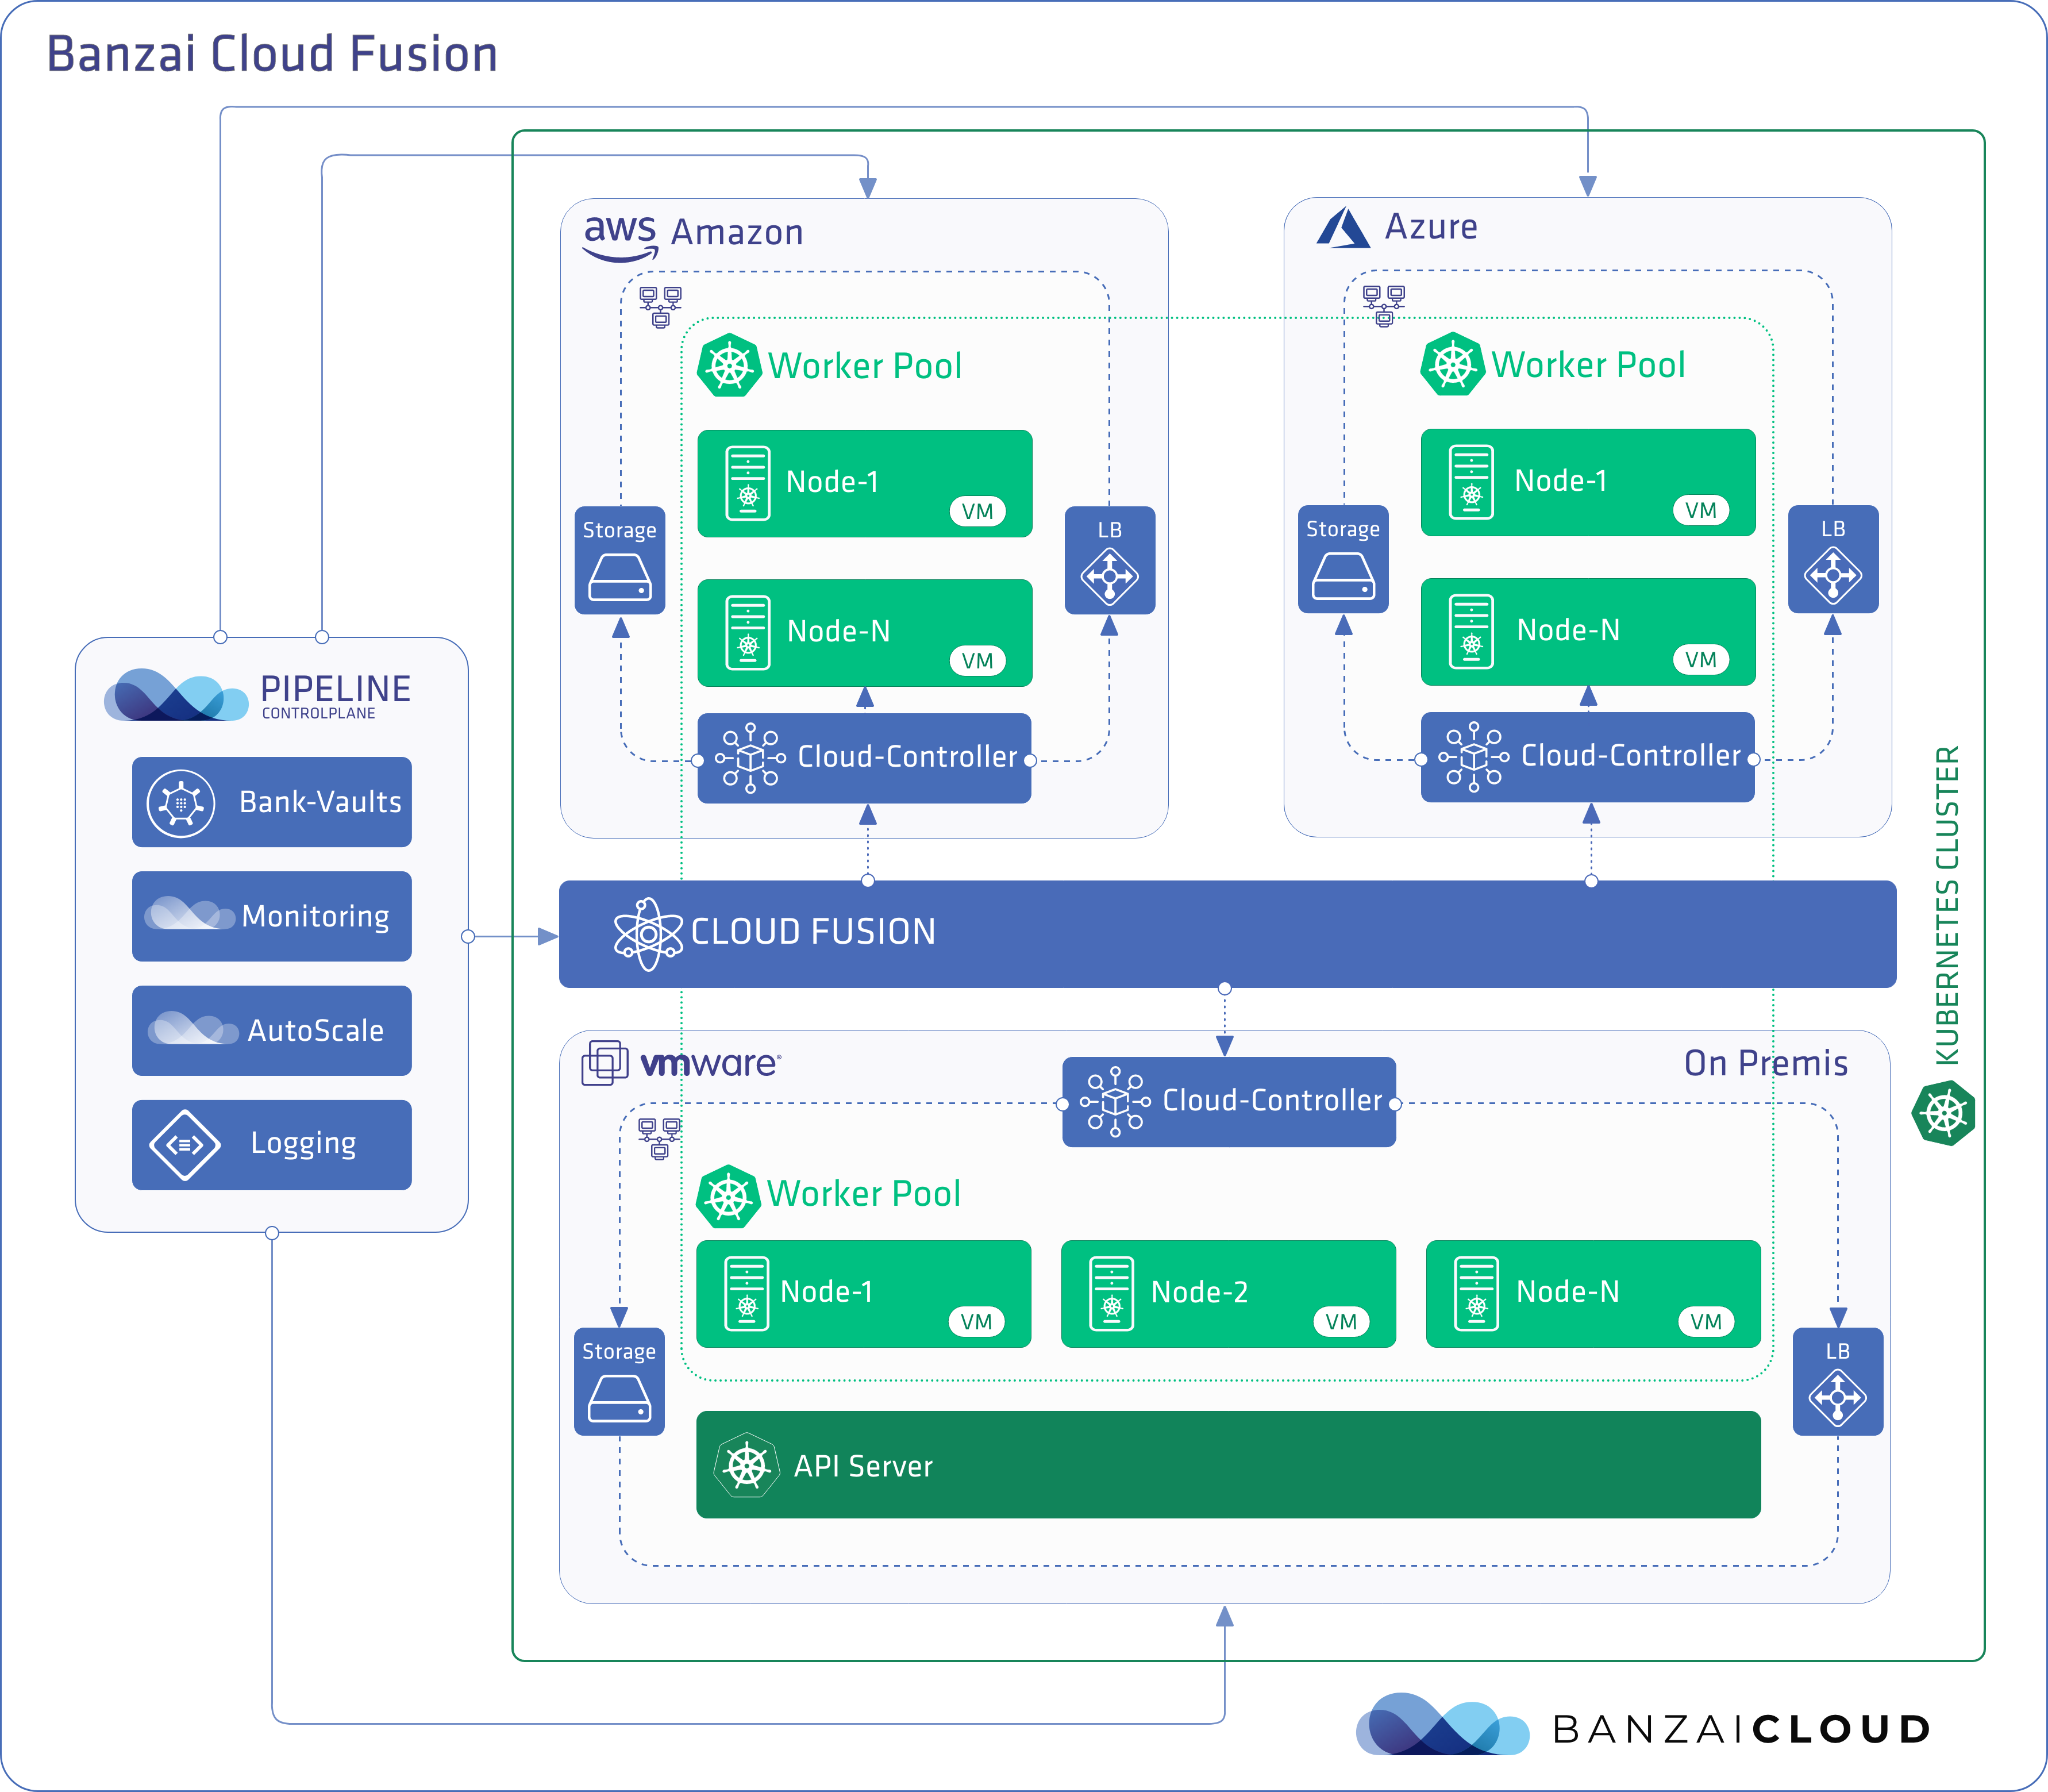Click the Amazon Cloud-Controller hub icon
This screenshot has width=2048, height=1792.
pos(750,758)
